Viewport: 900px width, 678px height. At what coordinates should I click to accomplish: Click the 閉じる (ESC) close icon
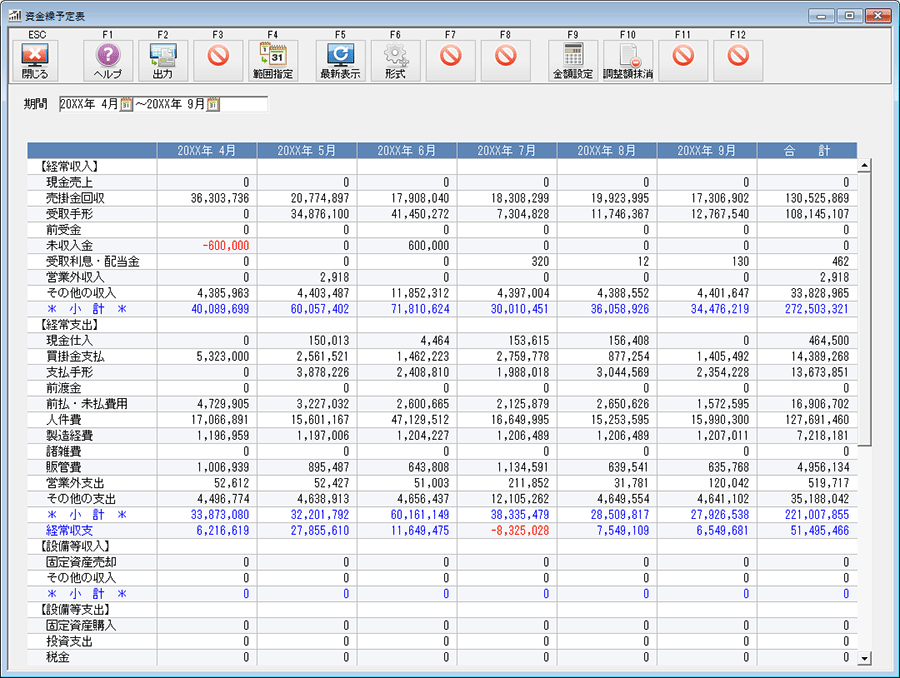[34, 60]
